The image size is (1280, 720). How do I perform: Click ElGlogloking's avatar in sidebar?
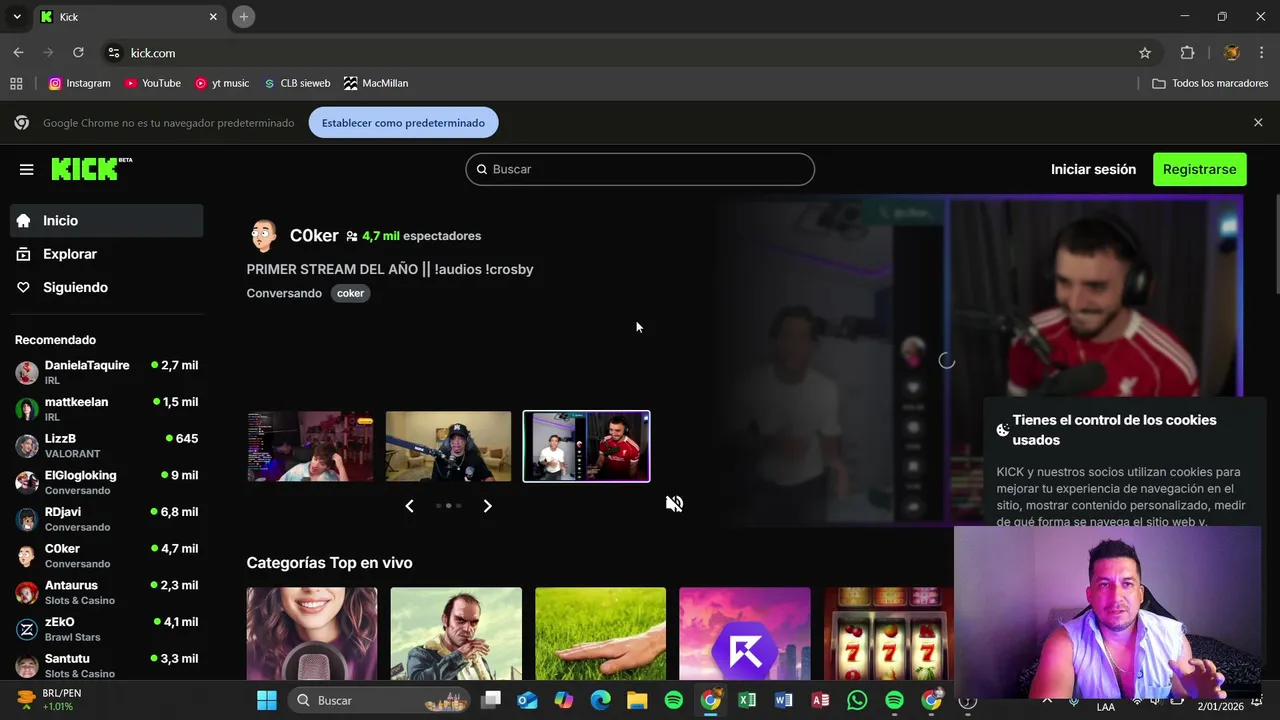pos(27,483)
